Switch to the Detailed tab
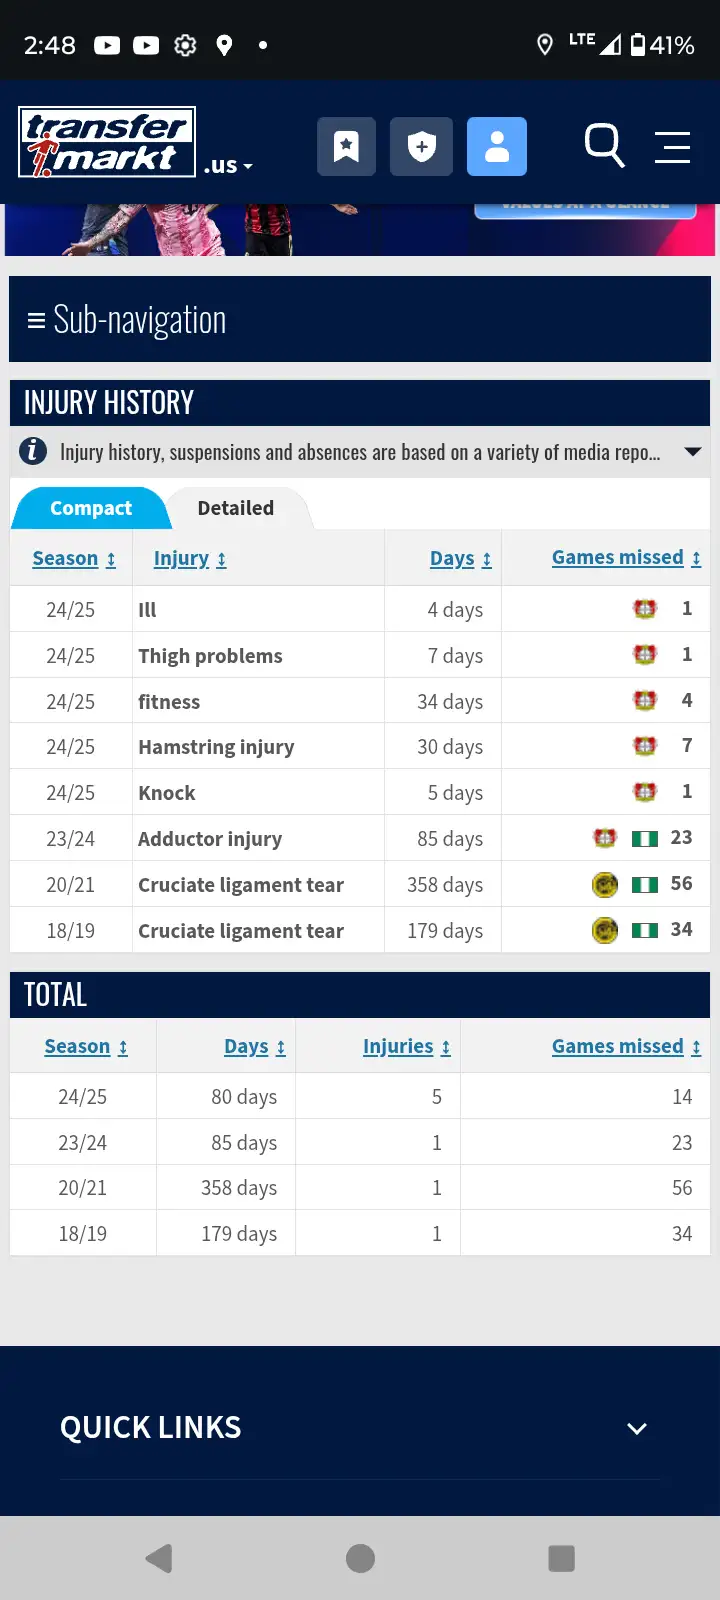The image size is (720, 1600). click(236, 508)
